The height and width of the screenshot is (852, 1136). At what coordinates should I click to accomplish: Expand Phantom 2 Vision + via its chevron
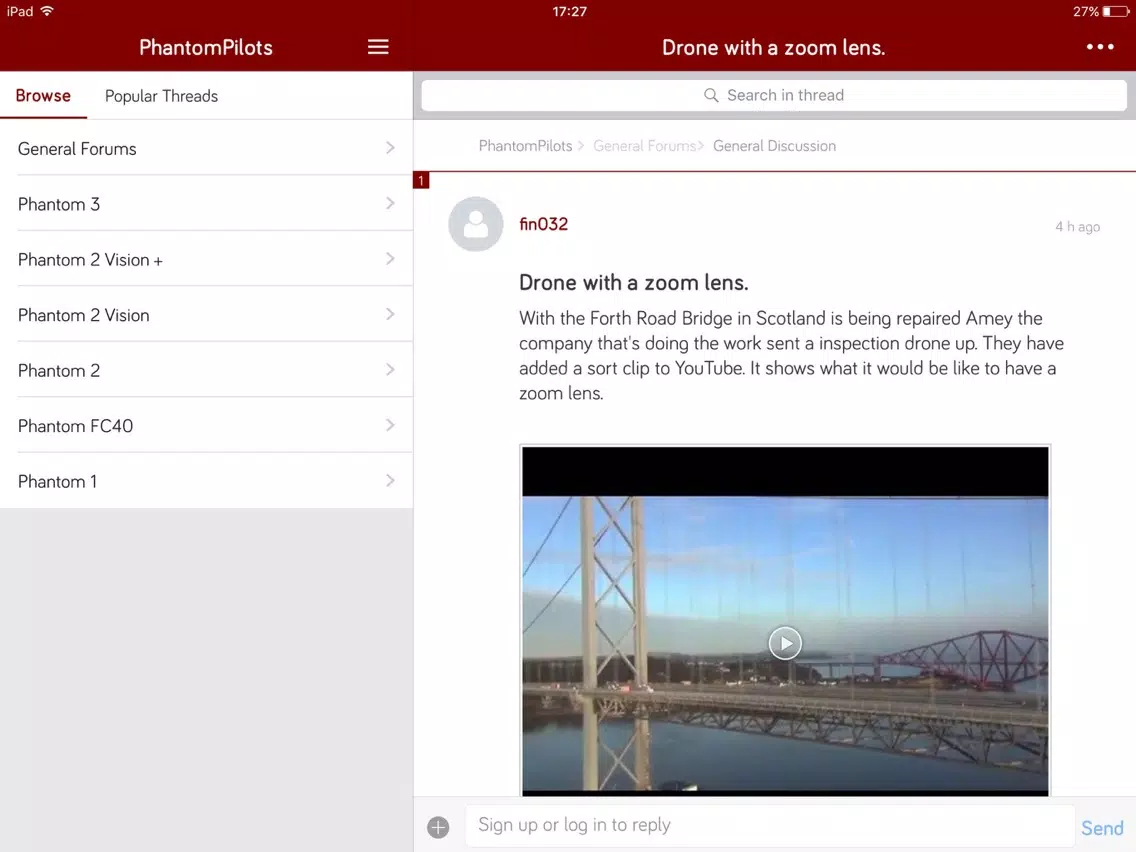[390, 259]
